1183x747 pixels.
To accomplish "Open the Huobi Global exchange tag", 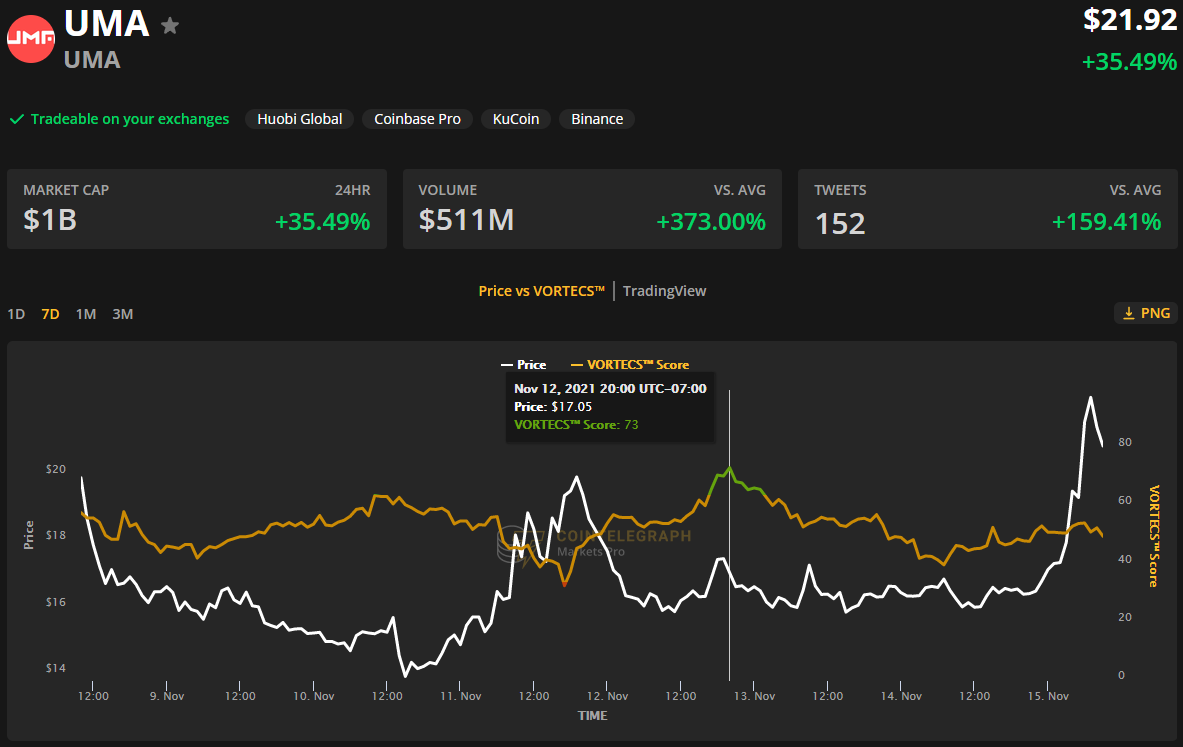I will pyautogui.click(x=299, y=119).
